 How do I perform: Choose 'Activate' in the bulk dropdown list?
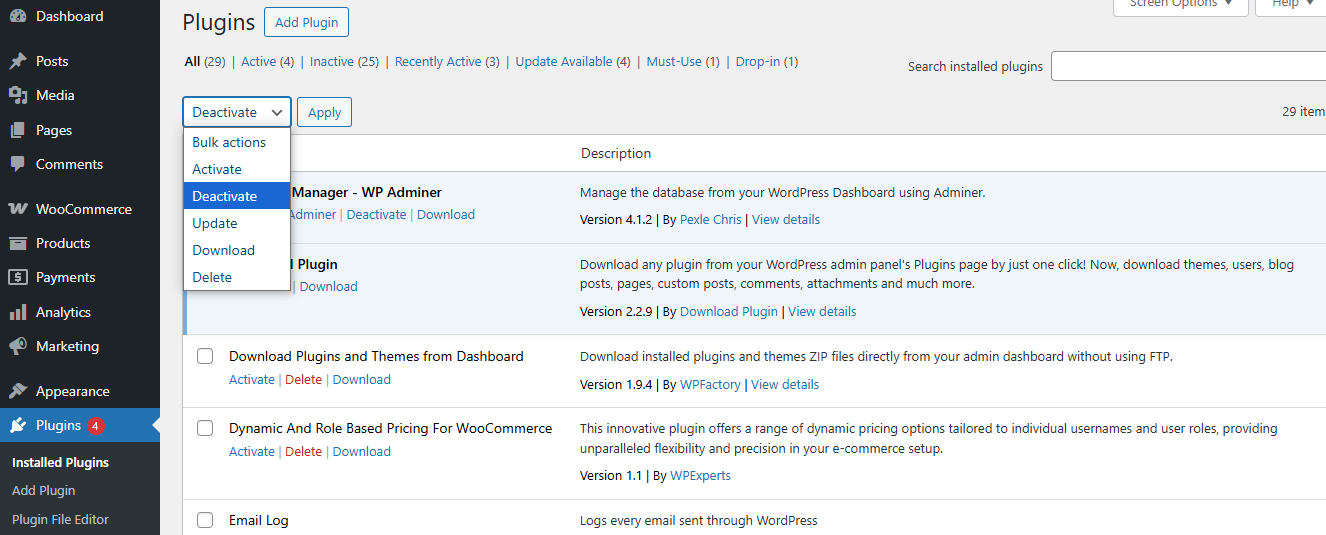pyautogui.click(x=237, y=169)
